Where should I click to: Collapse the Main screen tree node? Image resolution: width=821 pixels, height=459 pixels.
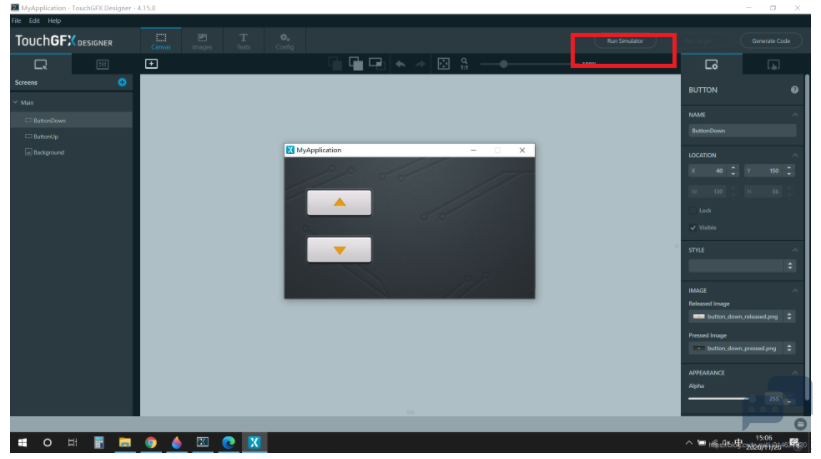point(16,103)
